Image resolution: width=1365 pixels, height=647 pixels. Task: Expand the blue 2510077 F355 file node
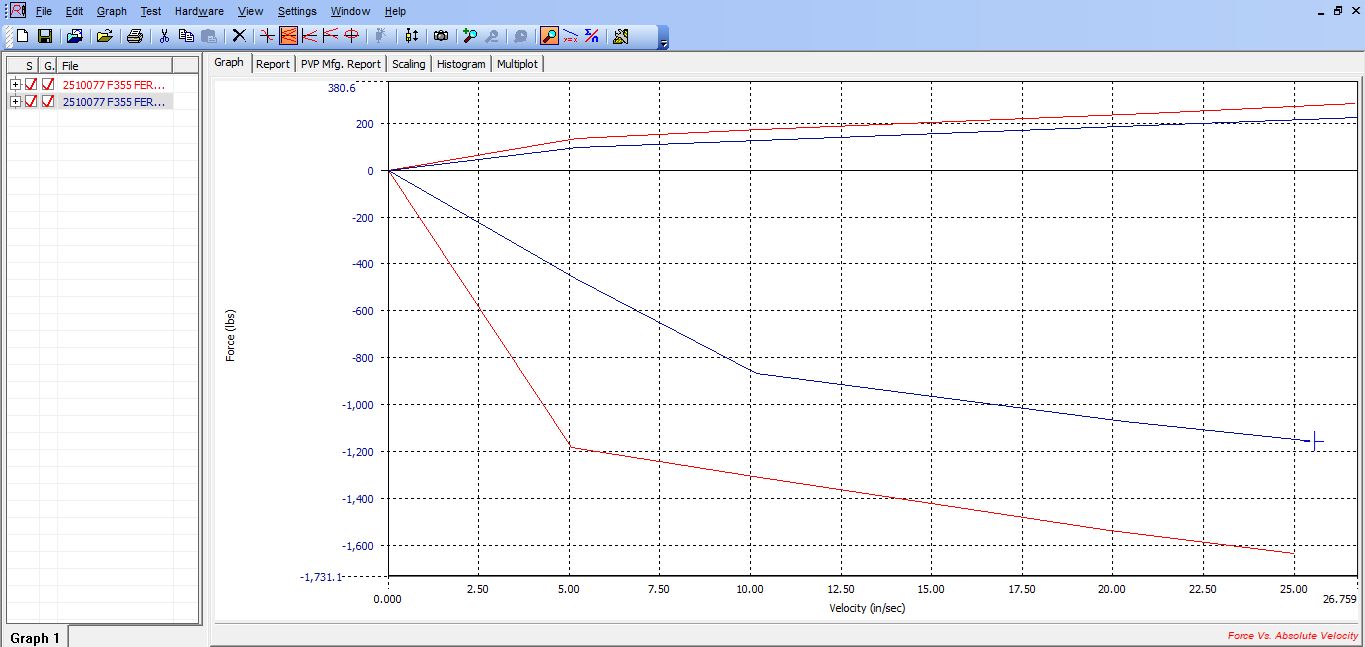click(15, 101)
